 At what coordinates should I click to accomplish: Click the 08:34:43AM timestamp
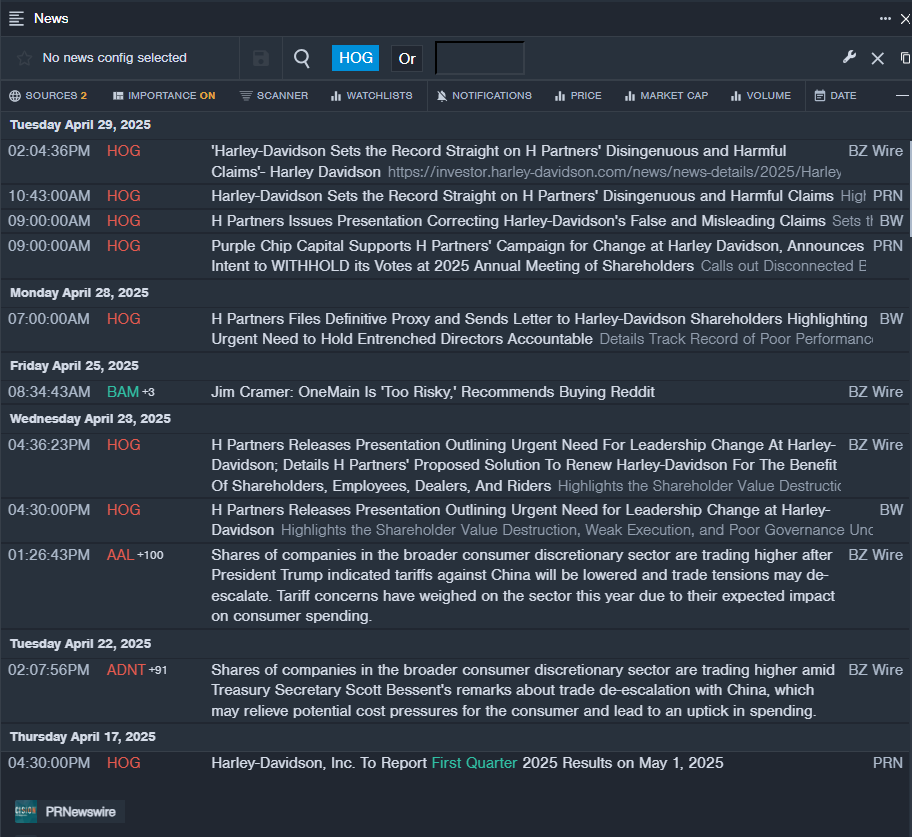tap(49, 392)
